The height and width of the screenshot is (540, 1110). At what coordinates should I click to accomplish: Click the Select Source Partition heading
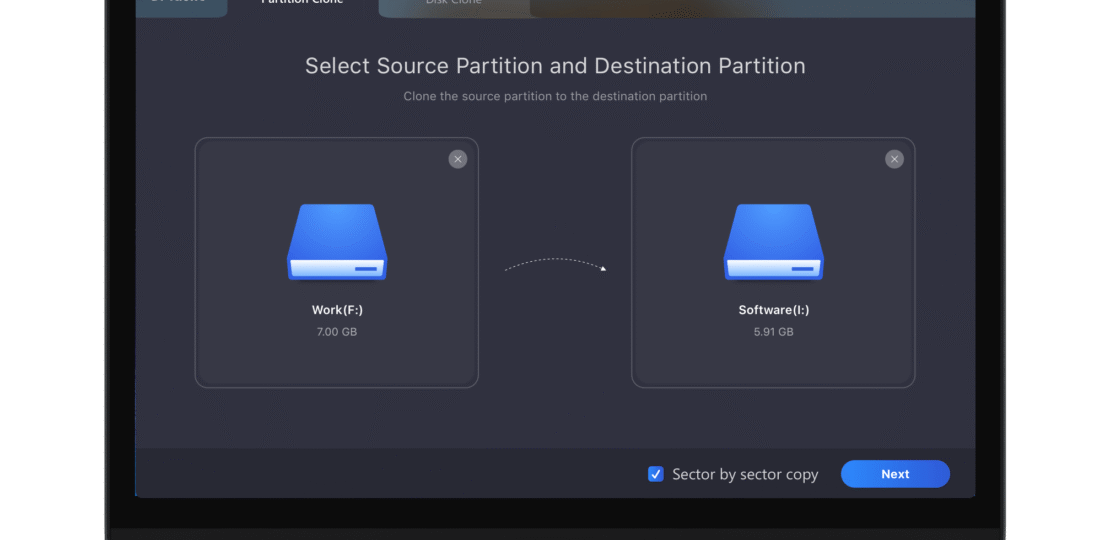pos(555,66)
